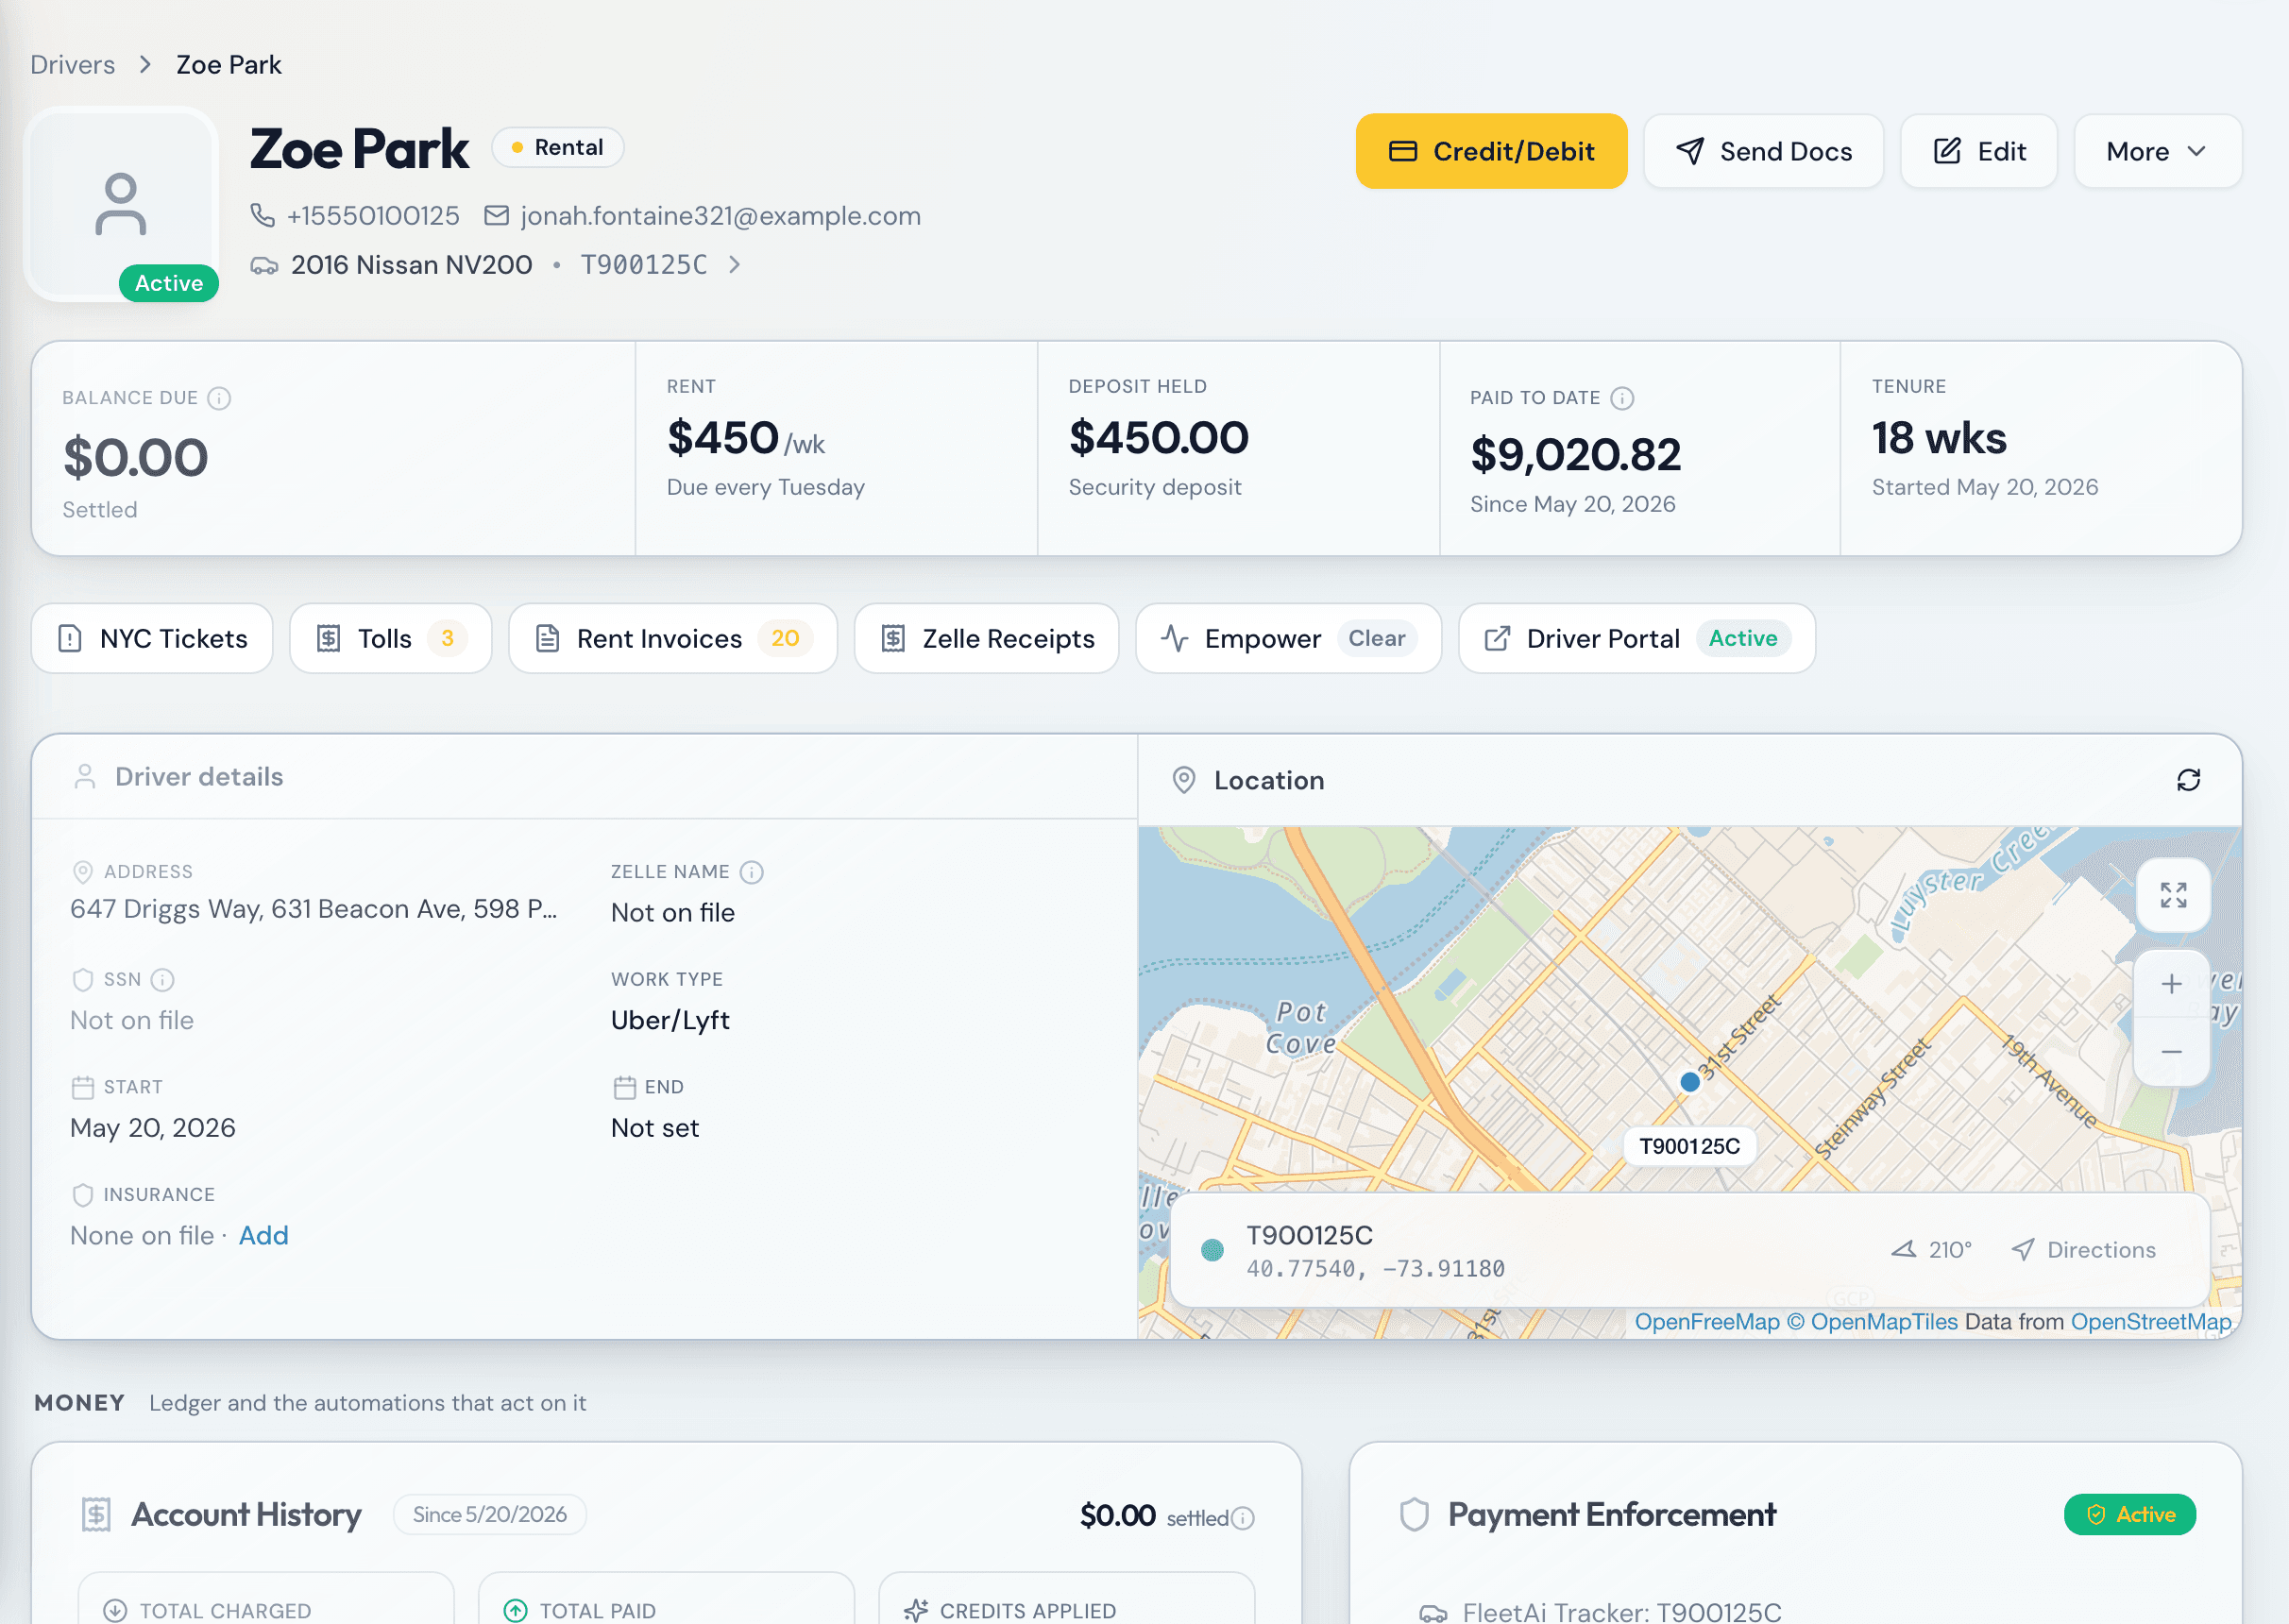Click the email jonah.fontaine321@example.com

[x=720, y=215]
